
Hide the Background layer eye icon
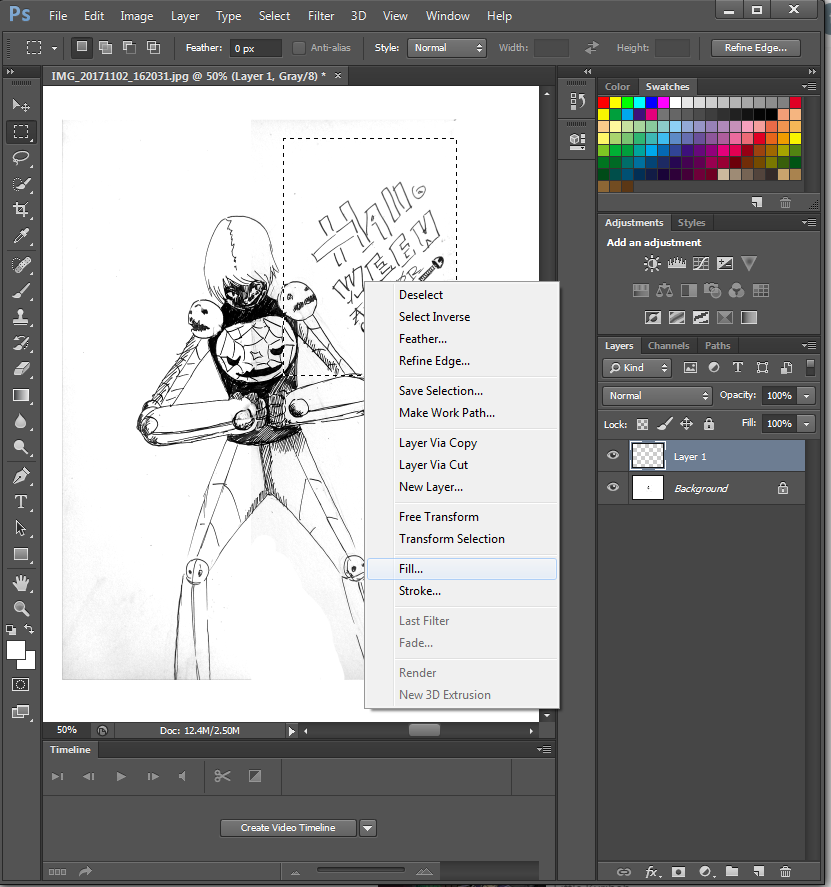pyautogui.click(x=613, y=488)
